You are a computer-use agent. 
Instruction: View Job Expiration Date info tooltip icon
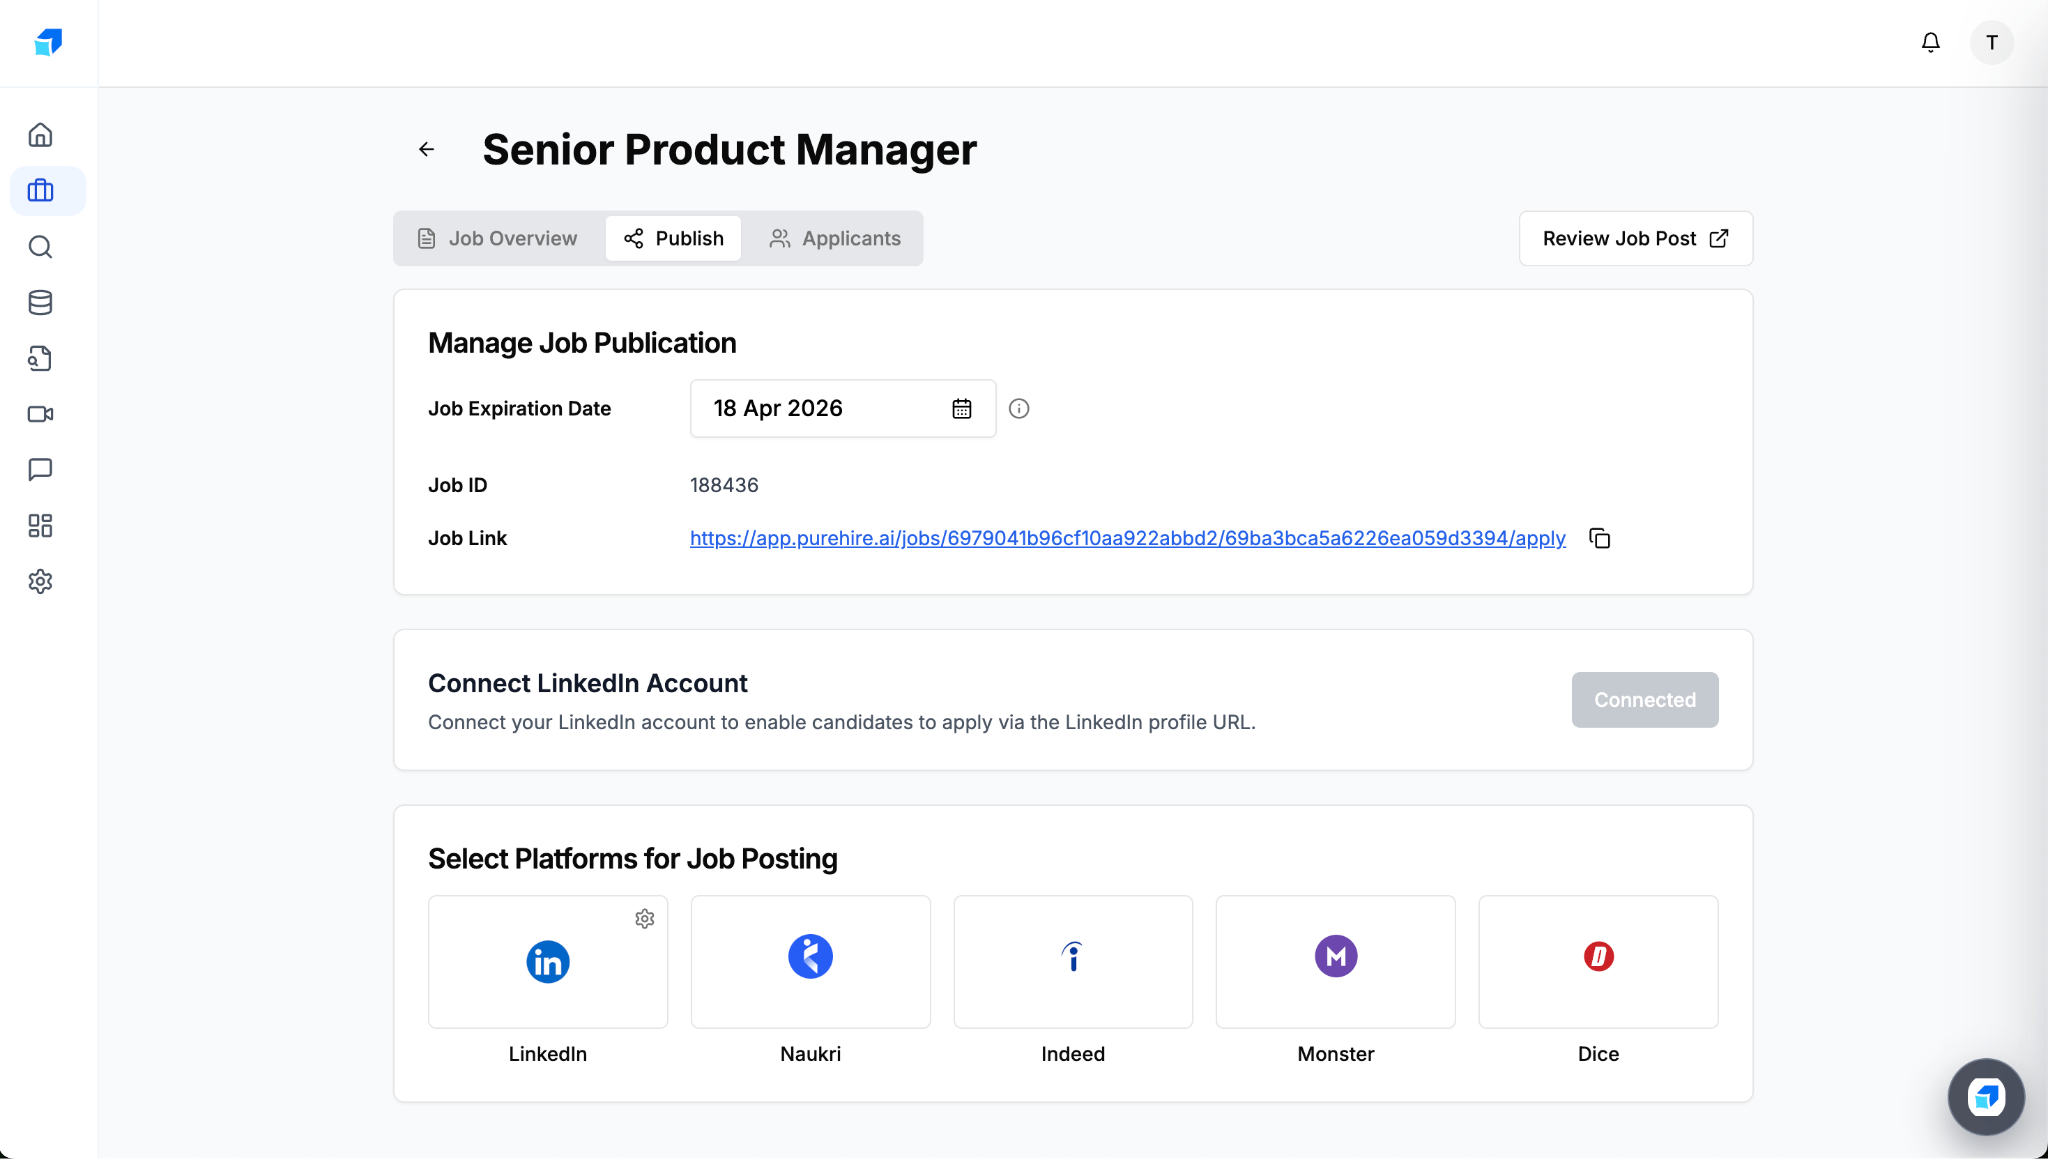(x=1019, y=408)
